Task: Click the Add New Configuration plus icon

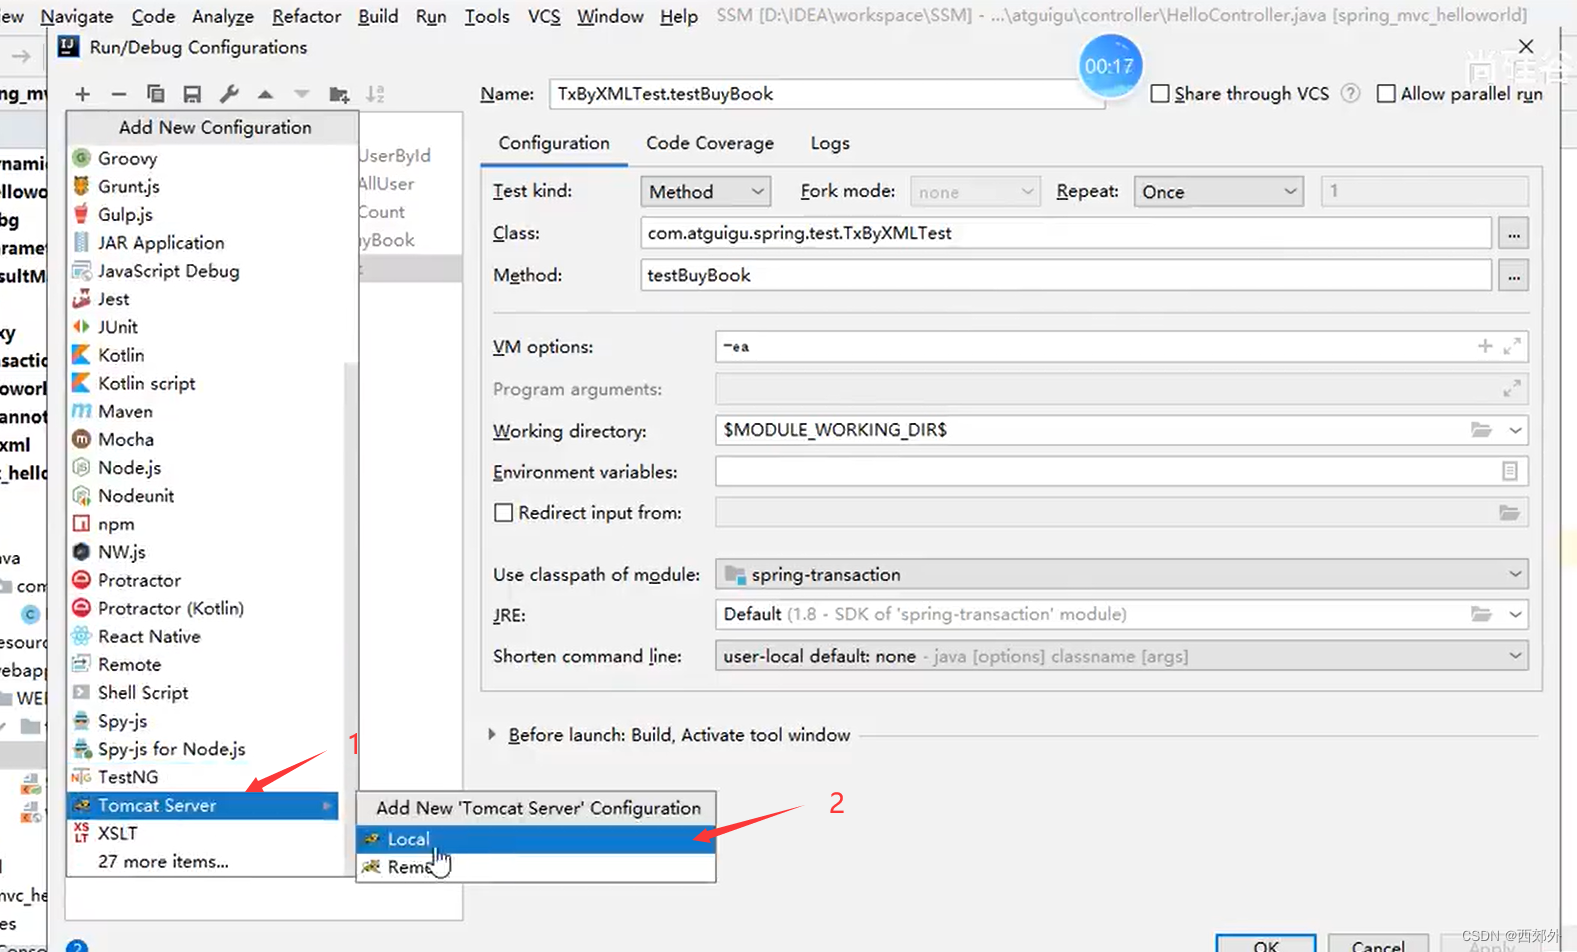Action: pos(82,94)
